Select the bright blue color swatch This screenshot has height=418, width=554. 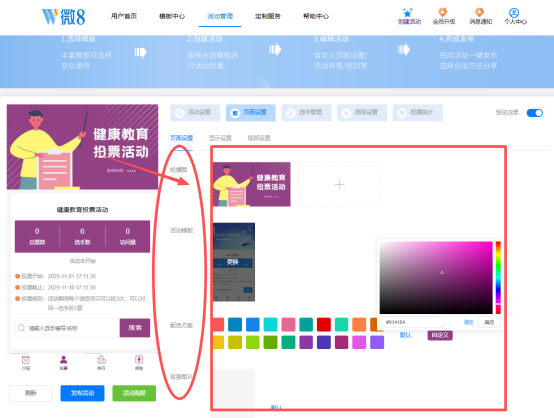click(253, 324)
